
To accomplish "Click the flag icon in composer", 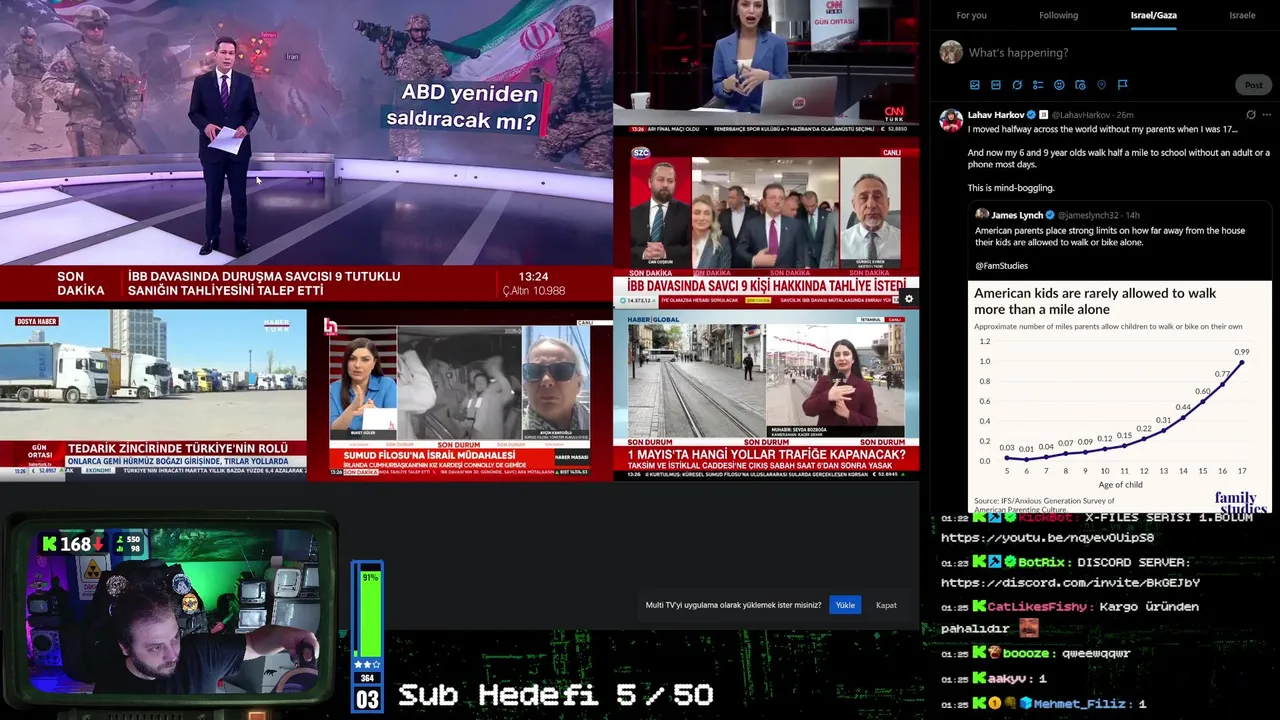I will 1122,85.
